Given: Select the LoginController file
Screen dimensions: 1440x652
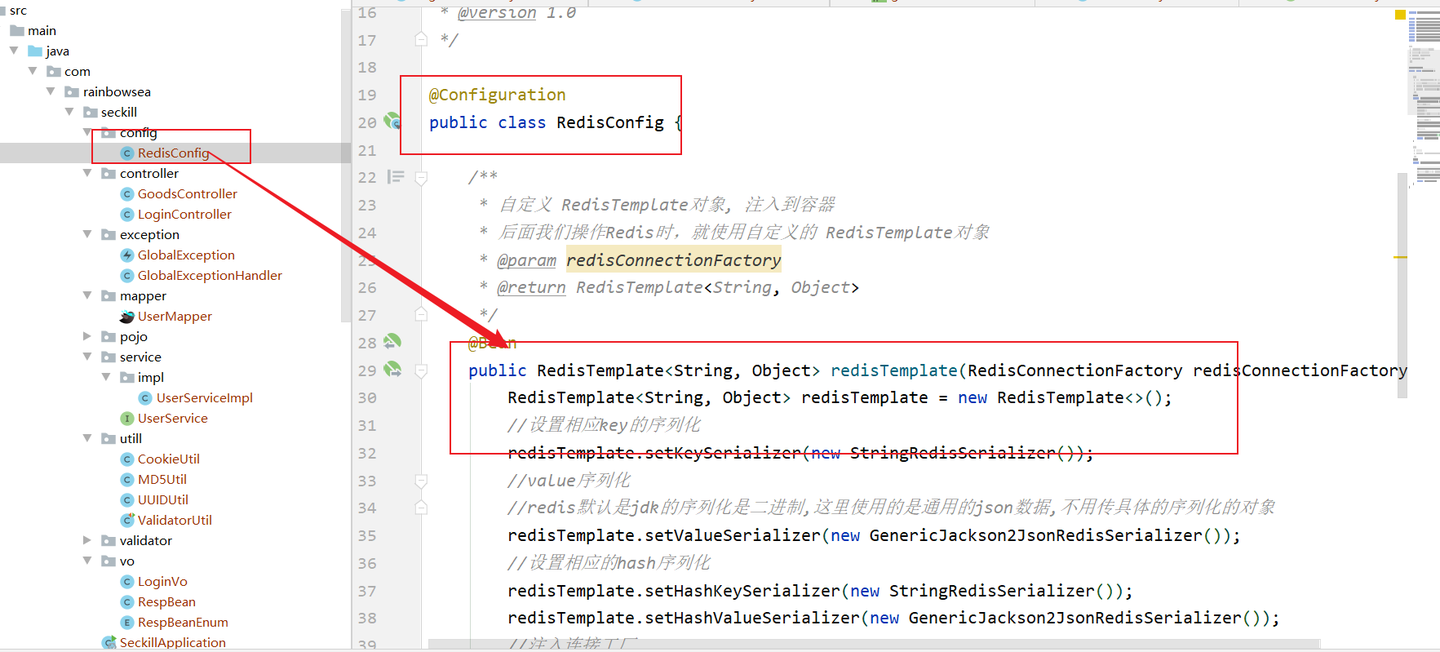Looking at the screenshot, I should tap(185, 214).
